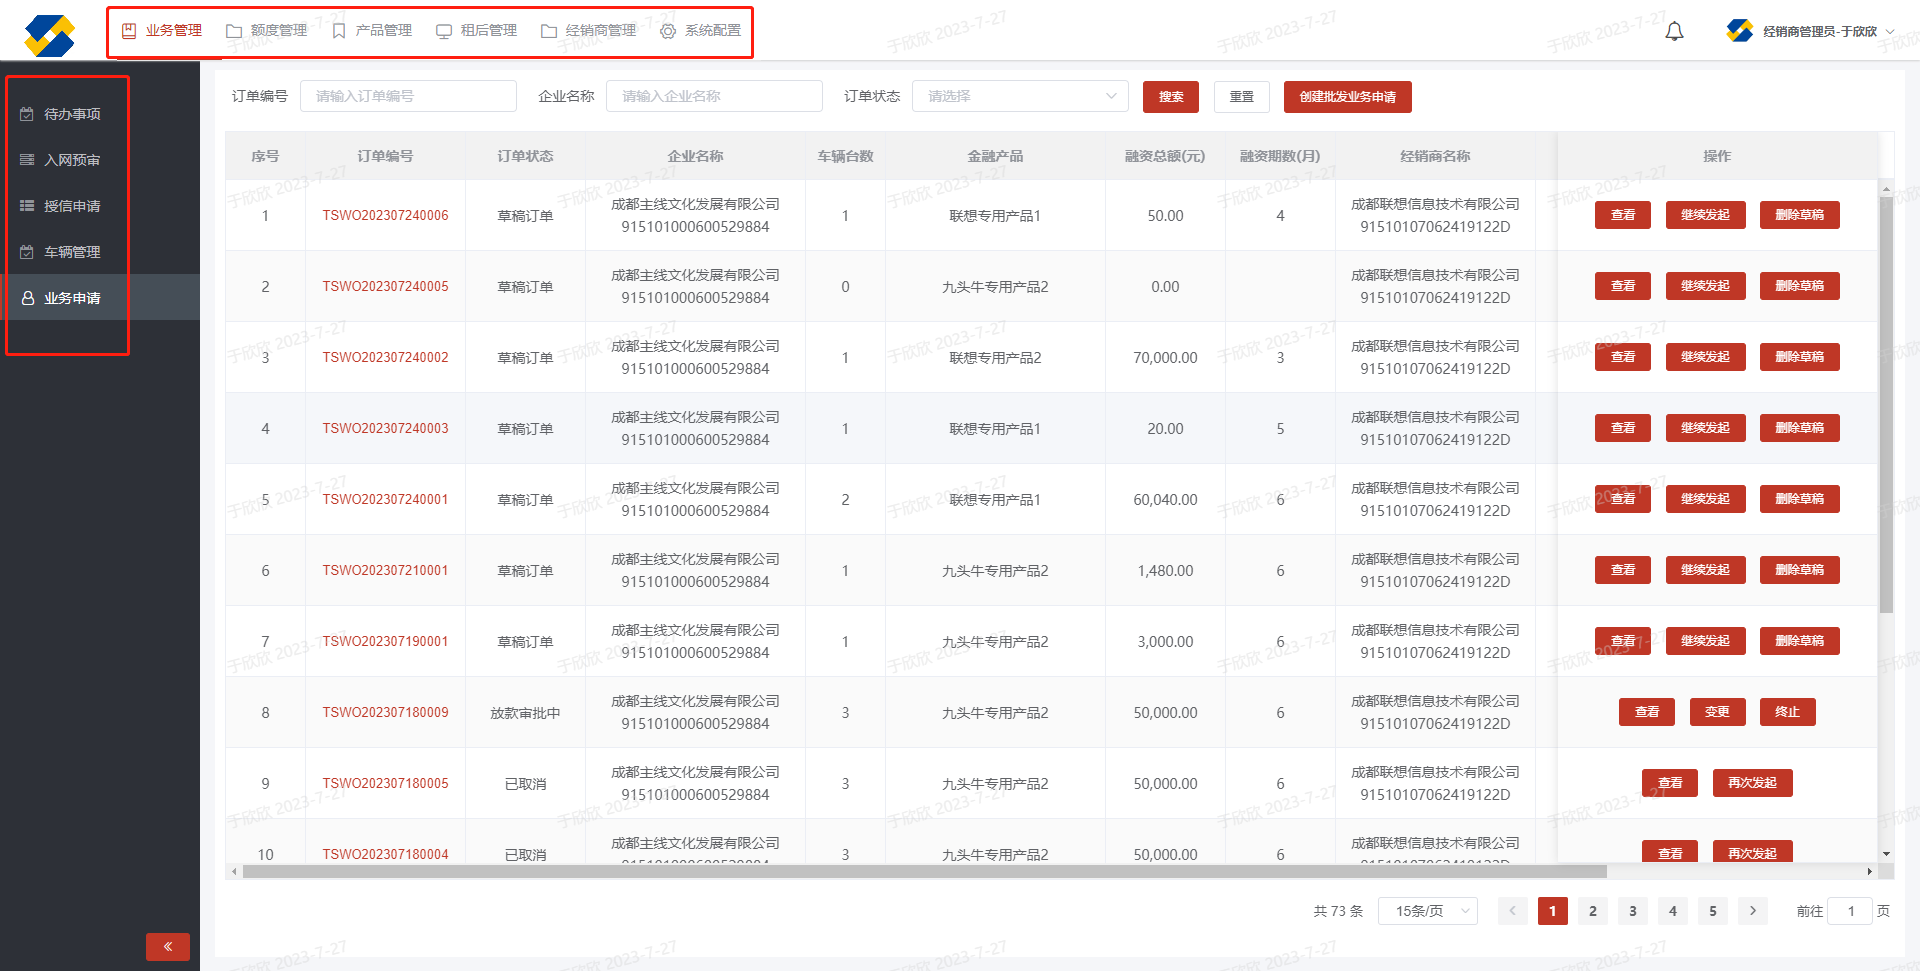The width and height of the screenshot is (1920, 971).
Task: Open 车辆管理 in the sidebar
Action: coord(71,252)
